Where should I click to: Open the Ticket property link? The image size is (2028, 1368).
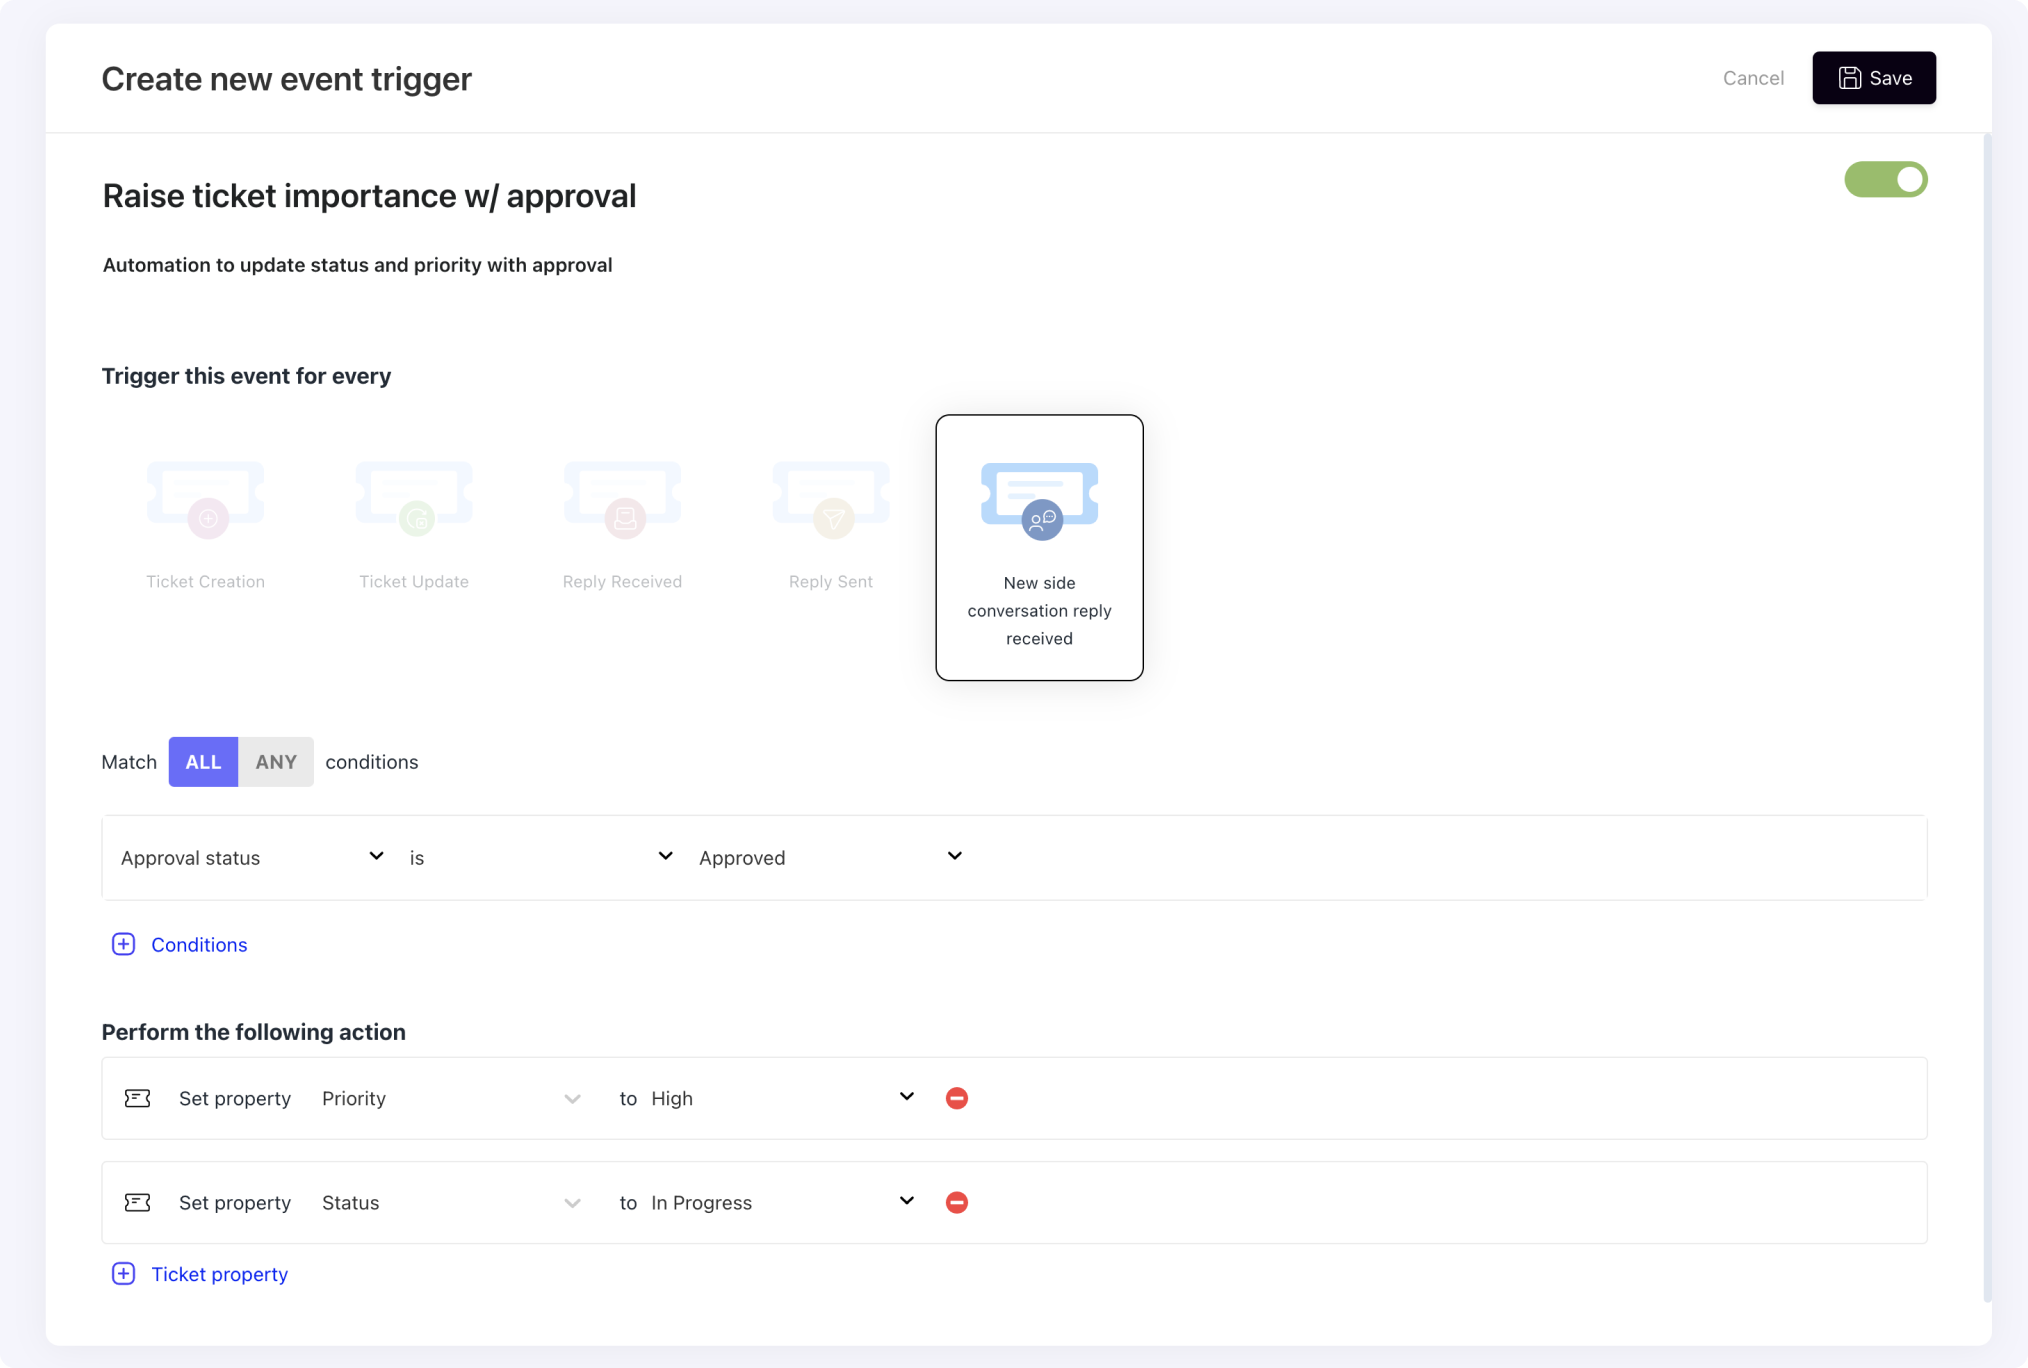[219, 1273]
